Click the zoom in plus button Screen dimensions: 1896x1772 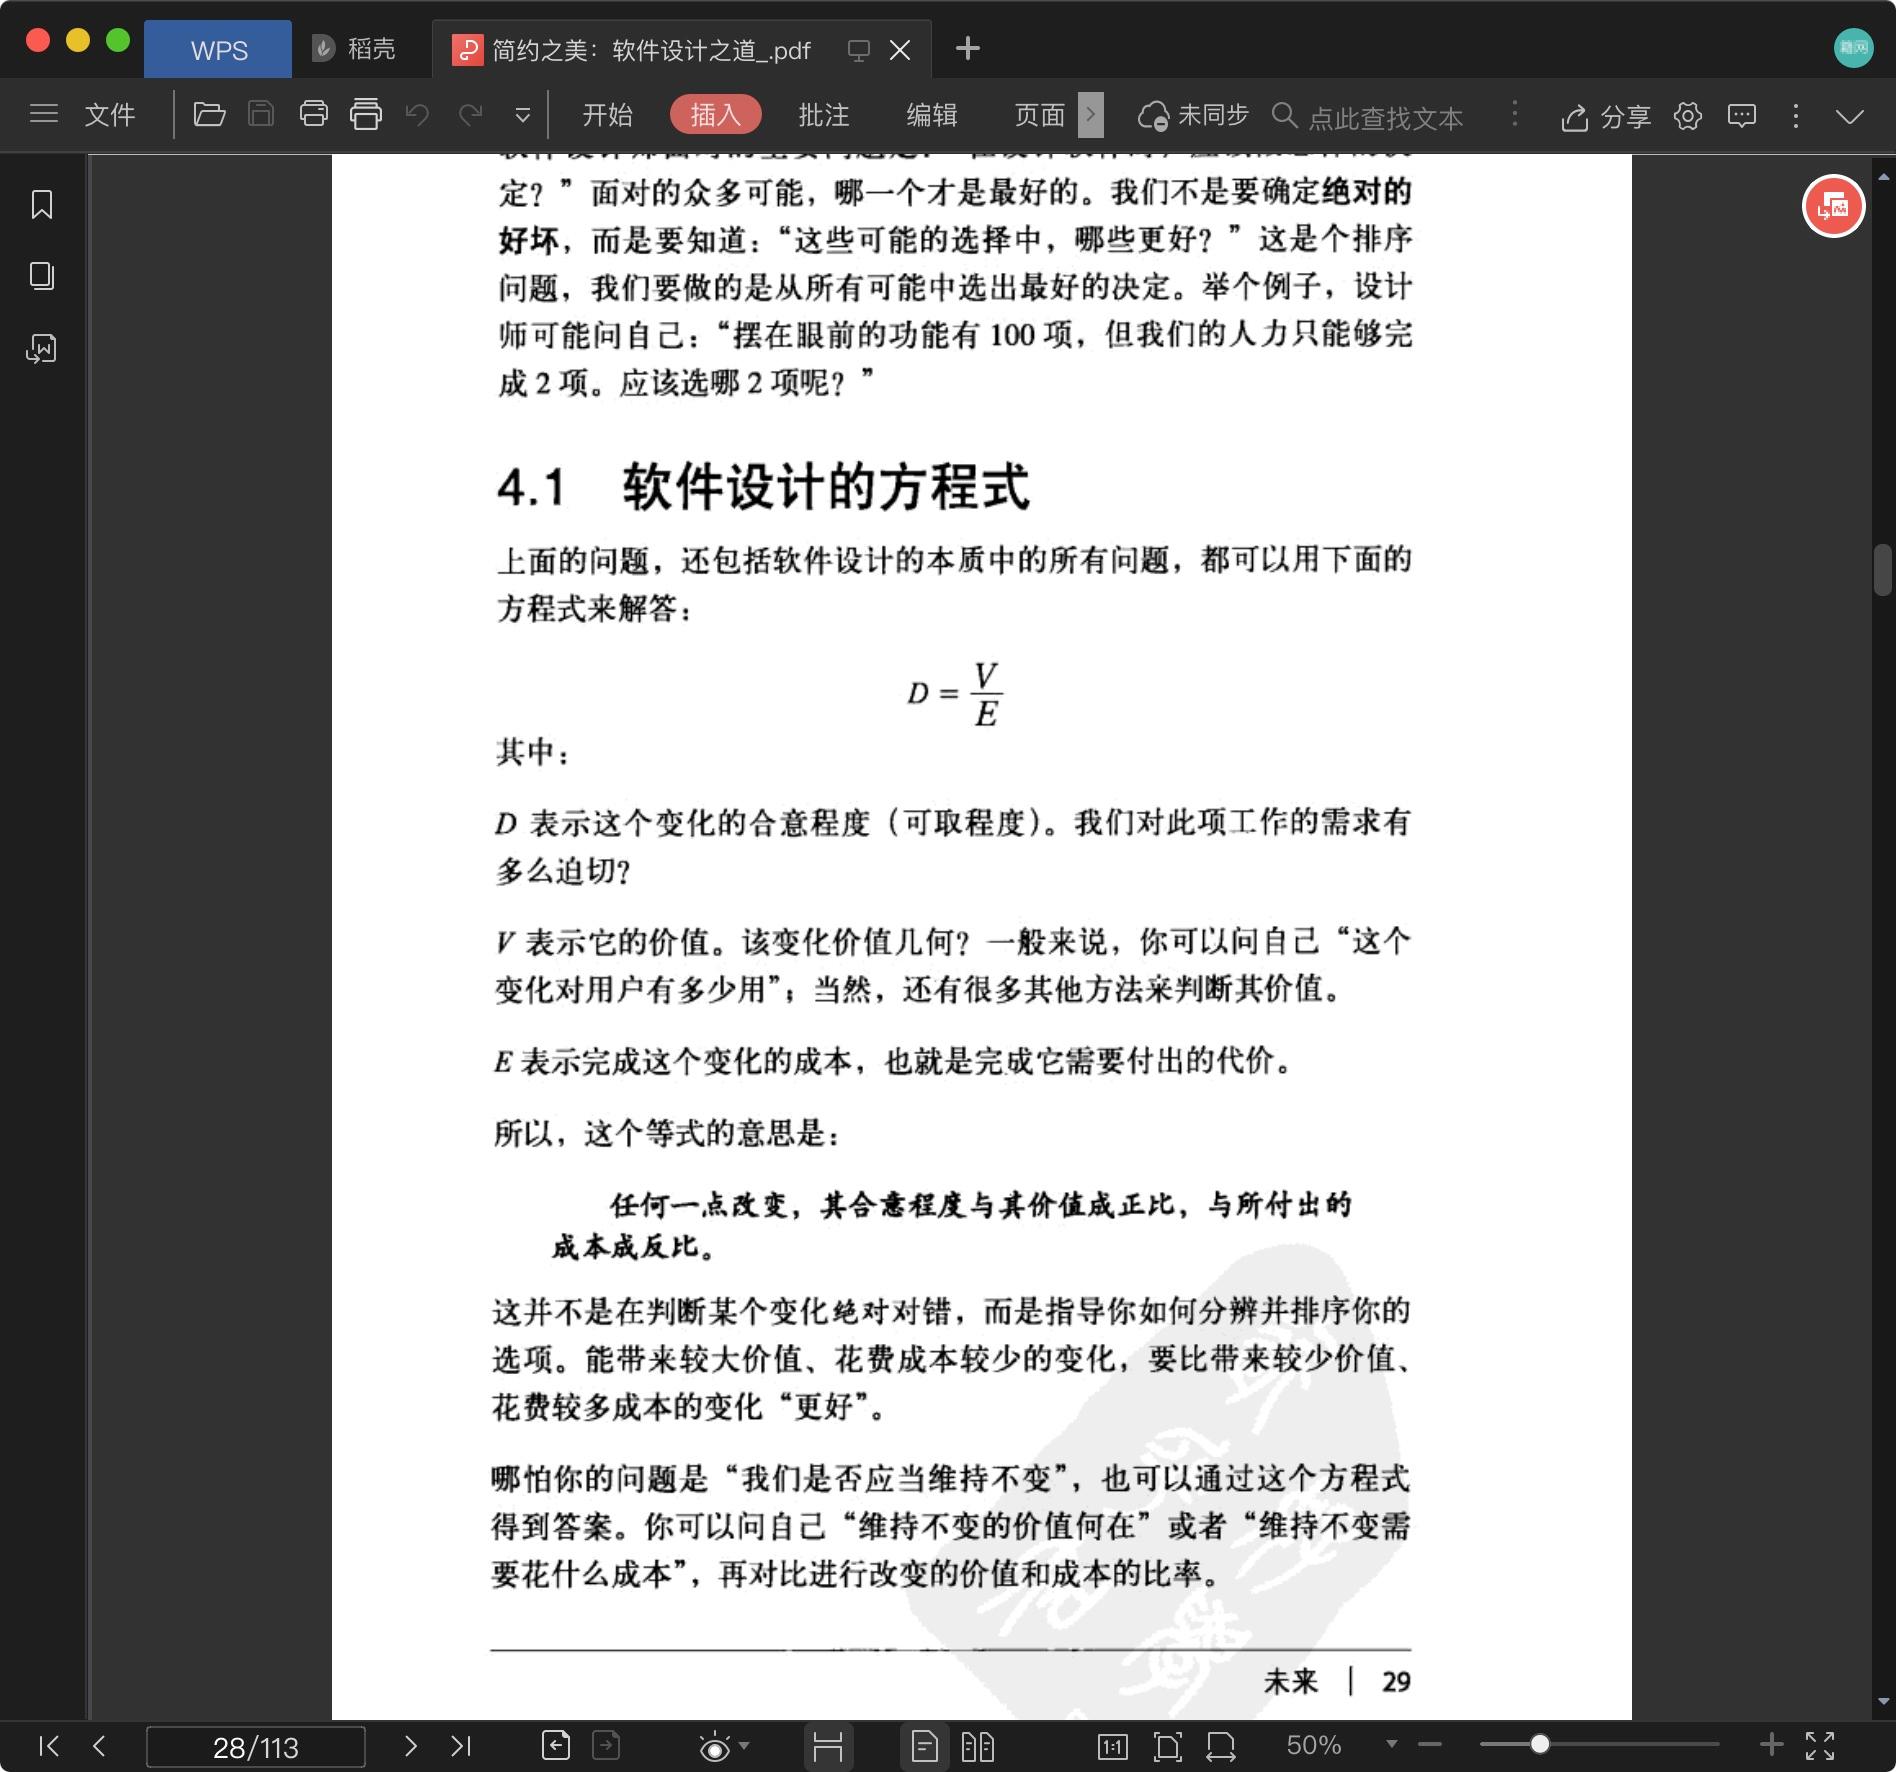point(1771,1744)
